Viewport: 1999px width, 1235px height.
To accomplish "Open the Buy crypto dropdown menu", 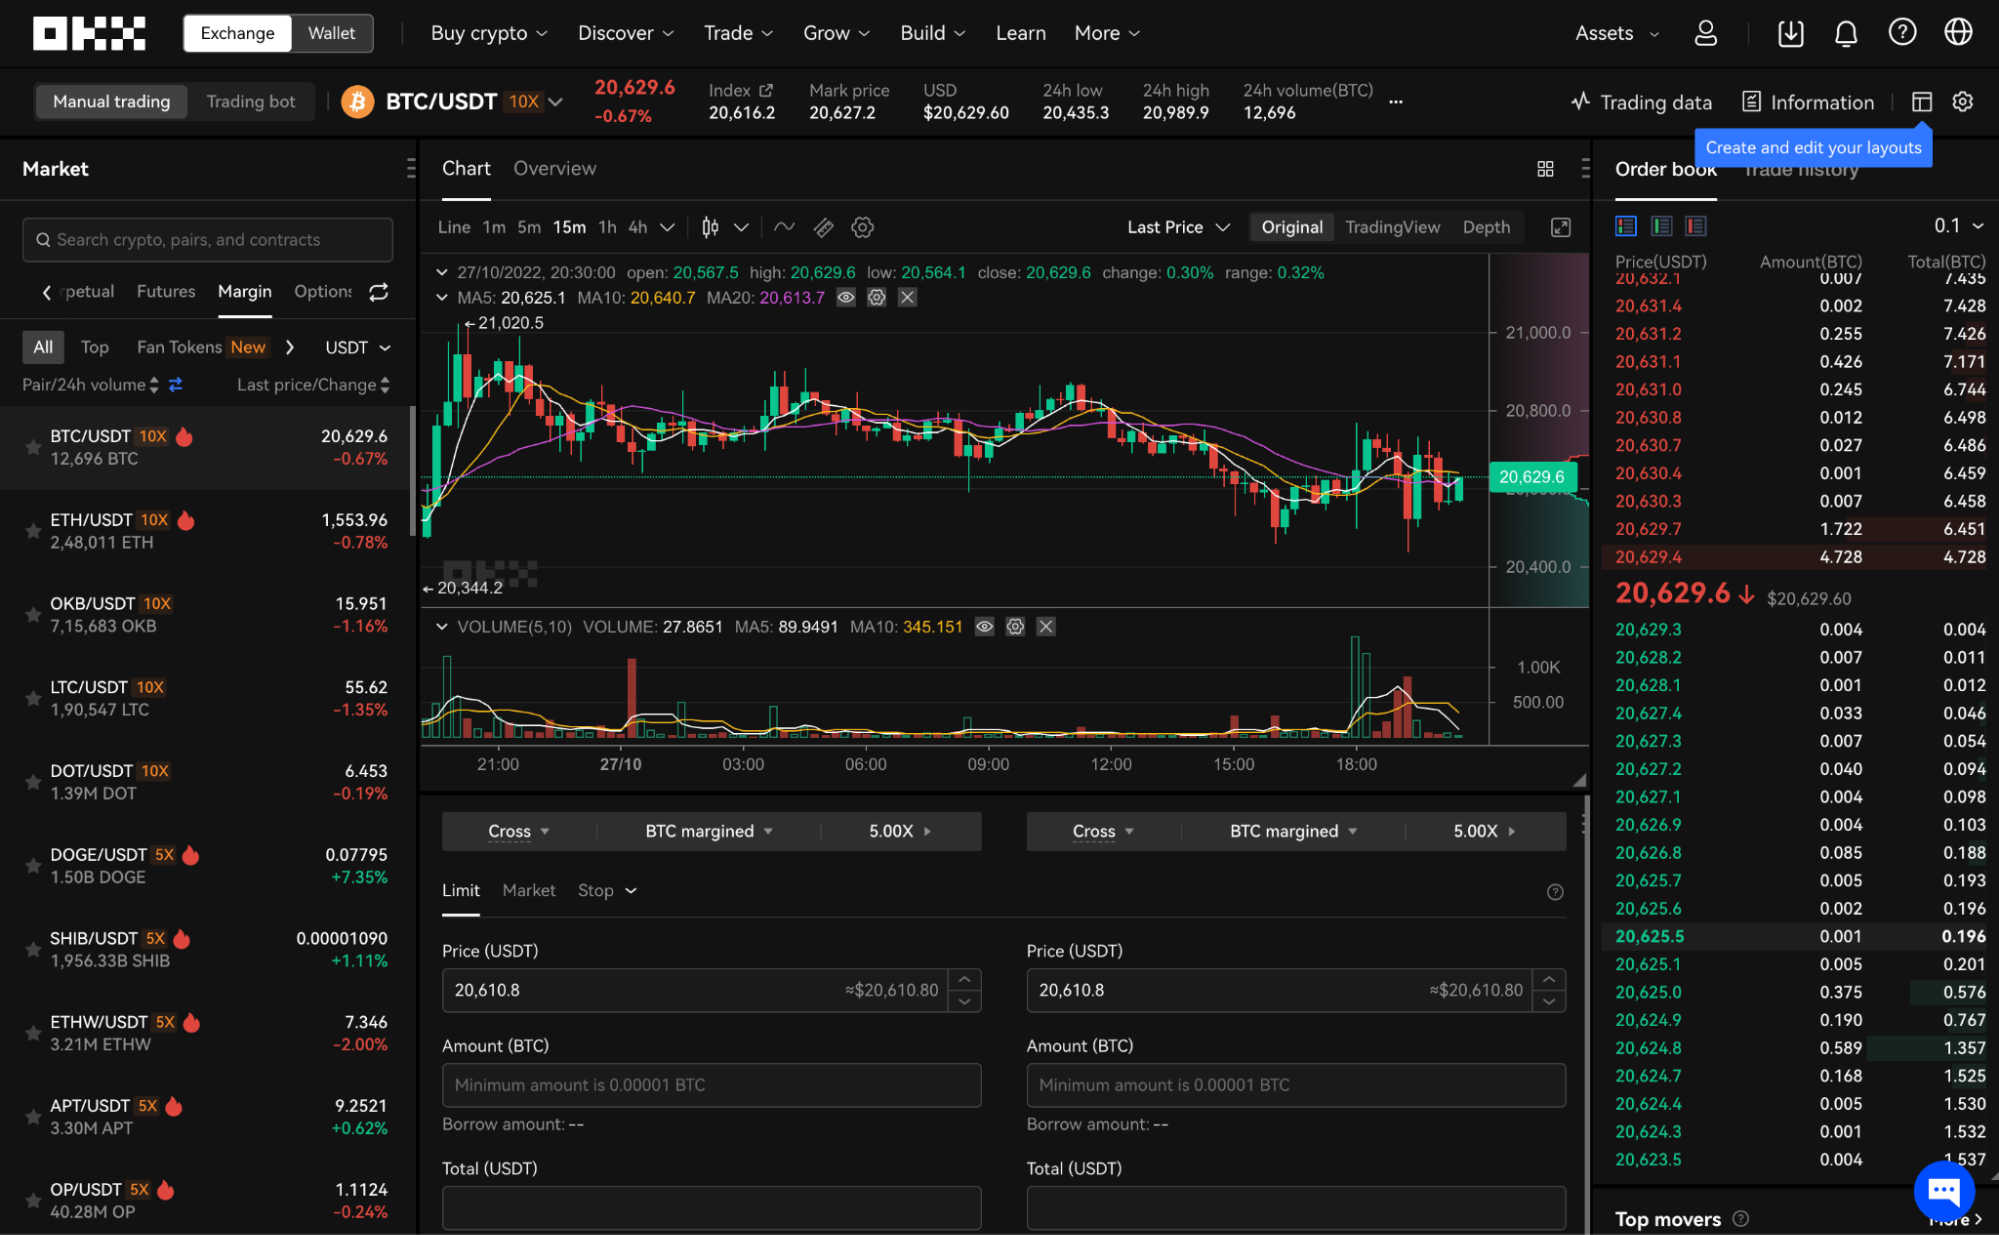I will pyautogui.click(x=489, y=33).
